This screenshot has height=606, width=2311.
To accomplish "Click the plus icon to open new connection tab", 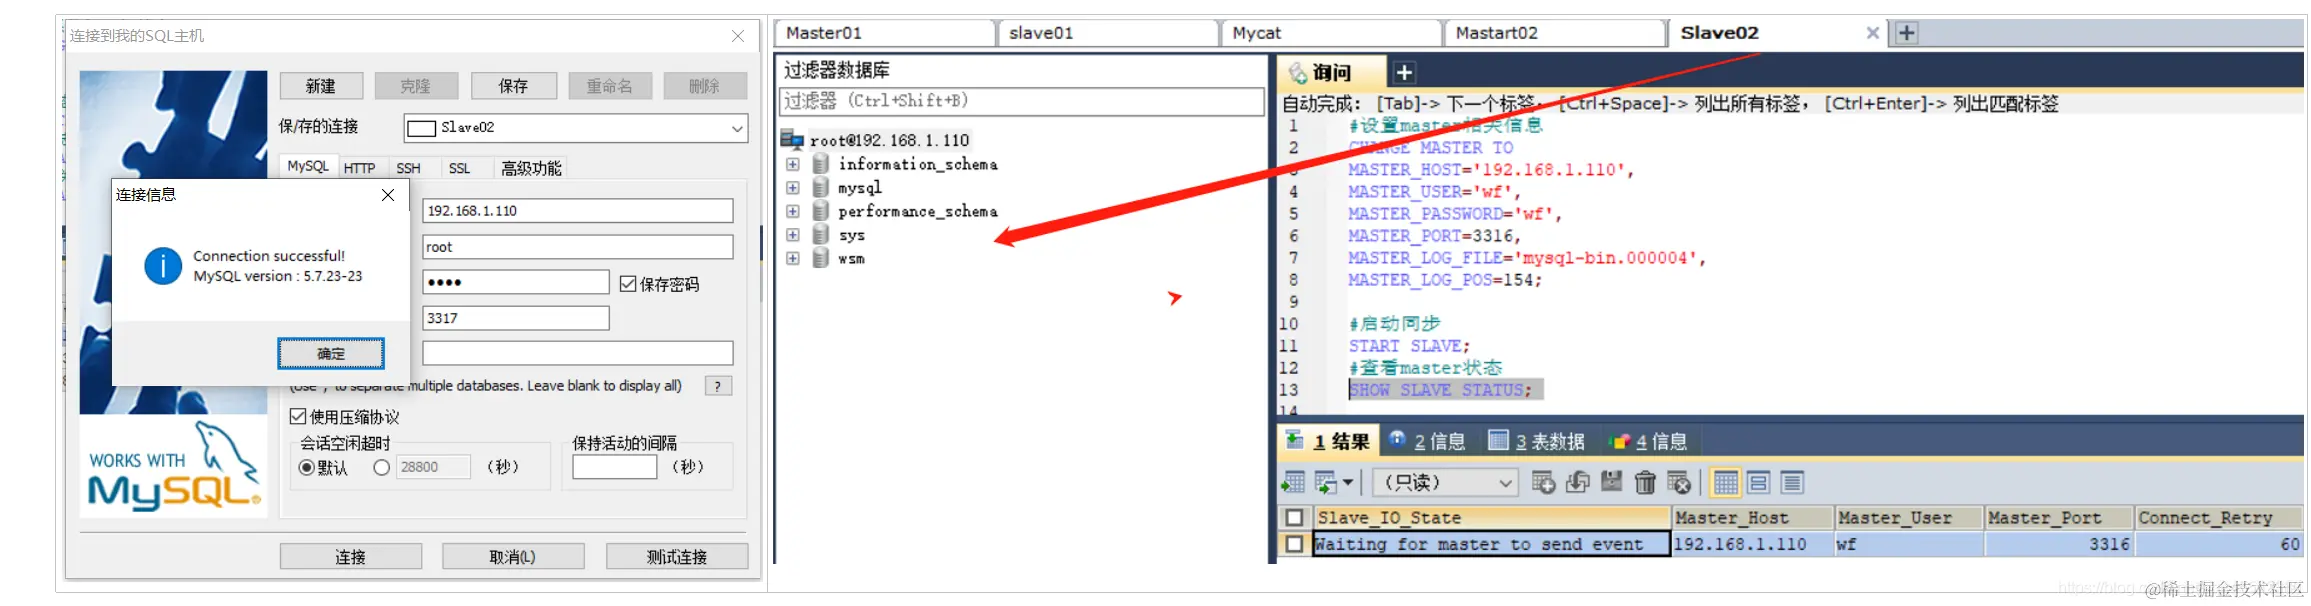I will pos(1907,33).
